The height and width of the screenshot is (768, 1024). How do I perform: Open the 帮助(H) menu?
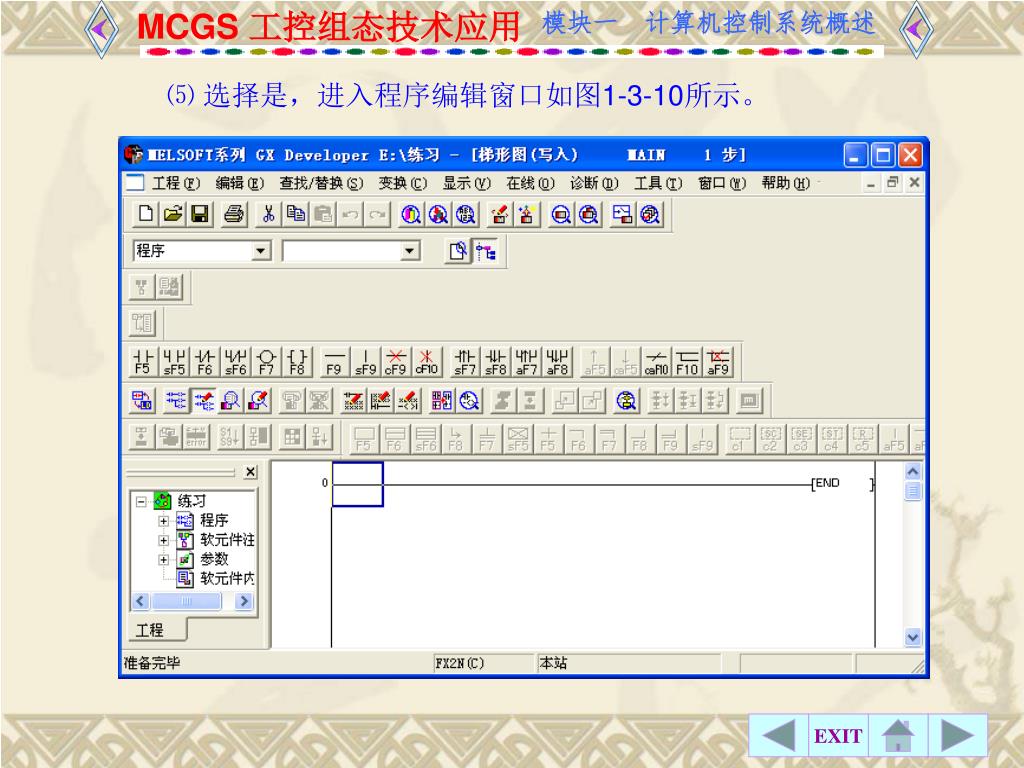(x=786, y=184)
